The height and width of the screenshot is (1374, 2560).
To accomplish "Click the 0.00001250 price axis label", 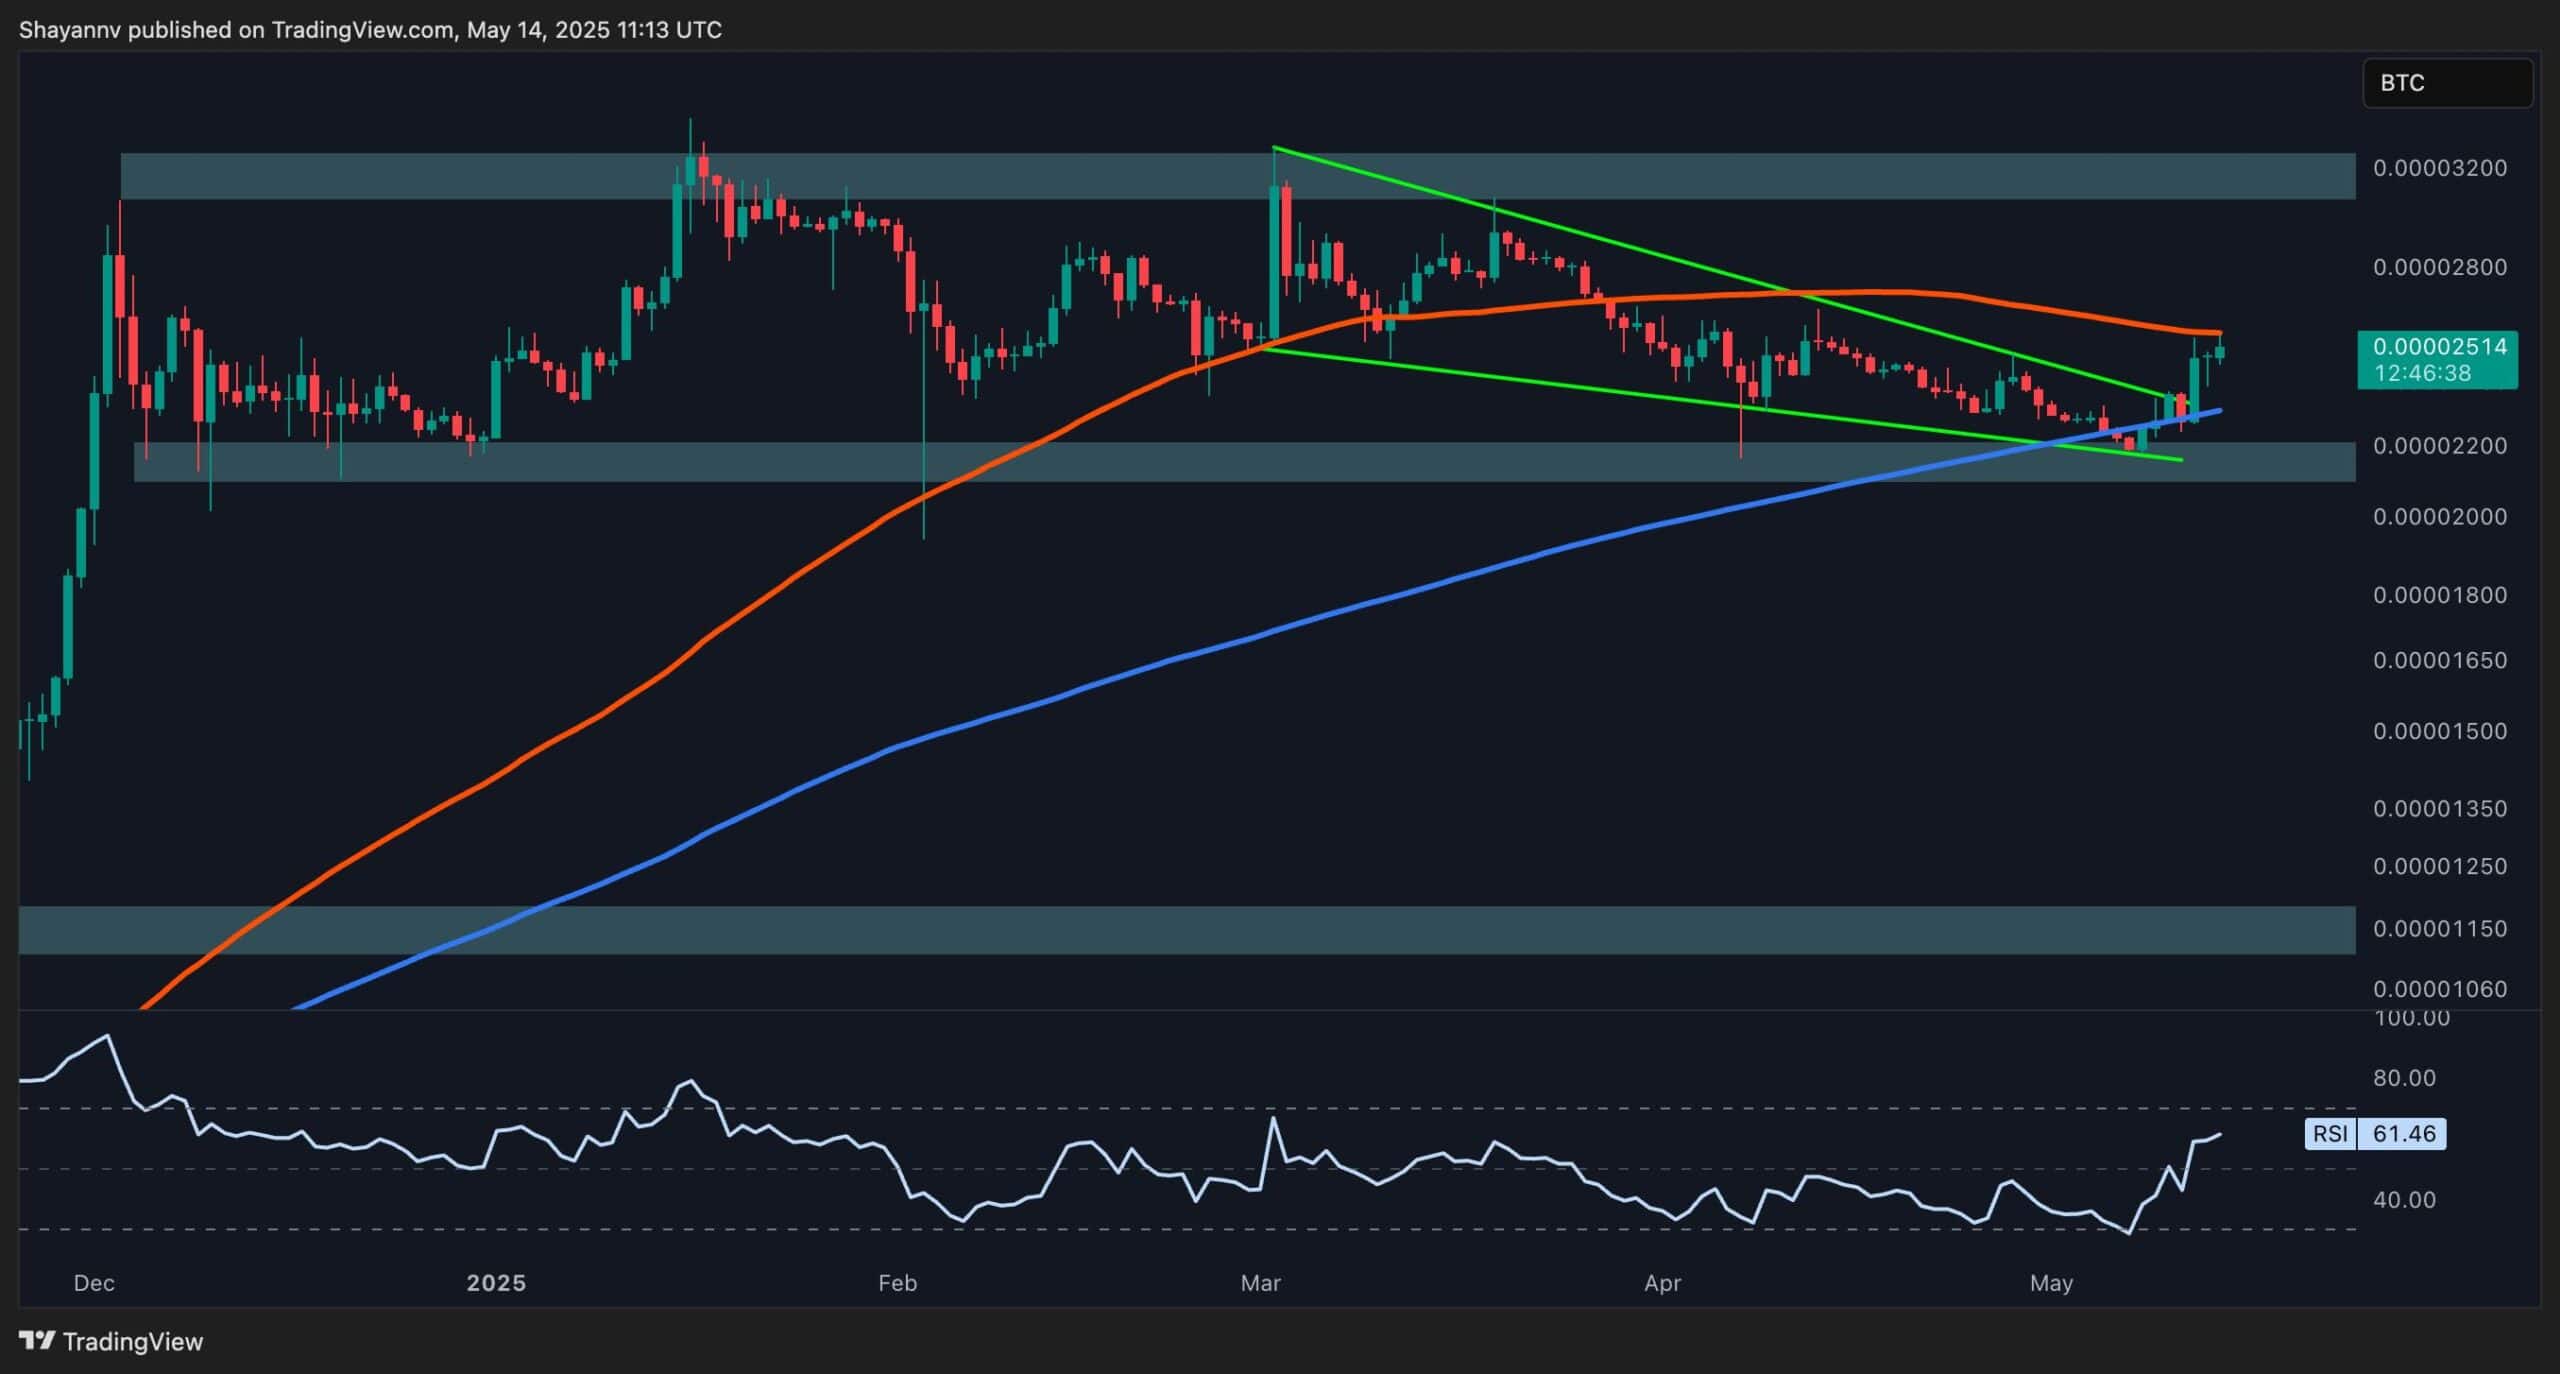I will (2440, 866).
